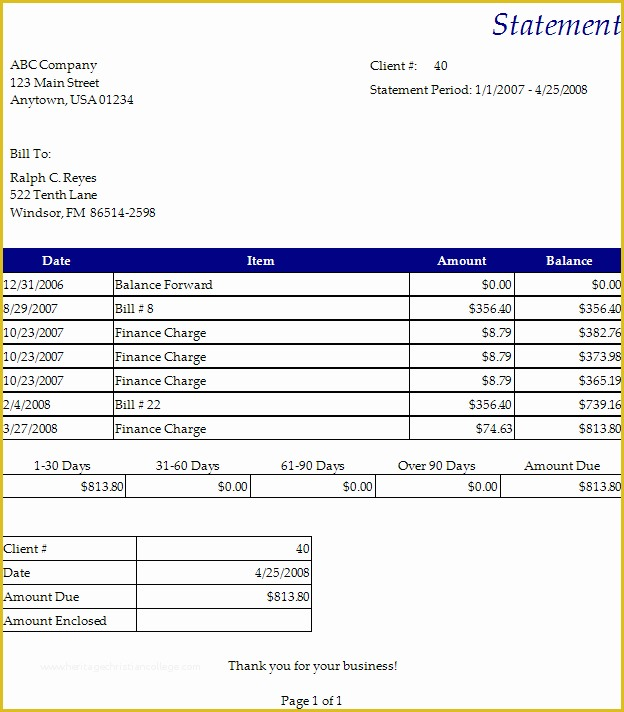Image resolution: width=624 pixels, height=712 pixels.
Task: Click the value under 1-30 Days
Action: [102, 487]
